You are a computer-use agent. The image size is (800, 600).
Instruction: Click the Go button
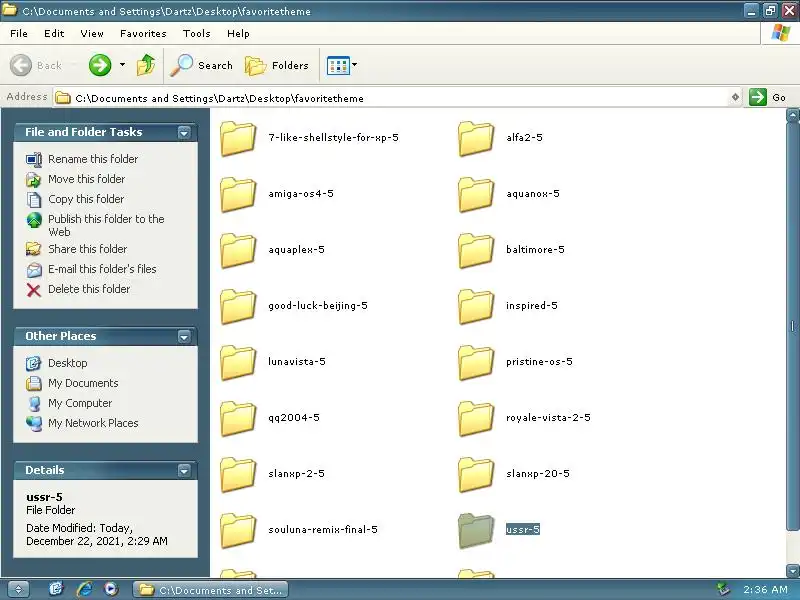coord(767,97)
